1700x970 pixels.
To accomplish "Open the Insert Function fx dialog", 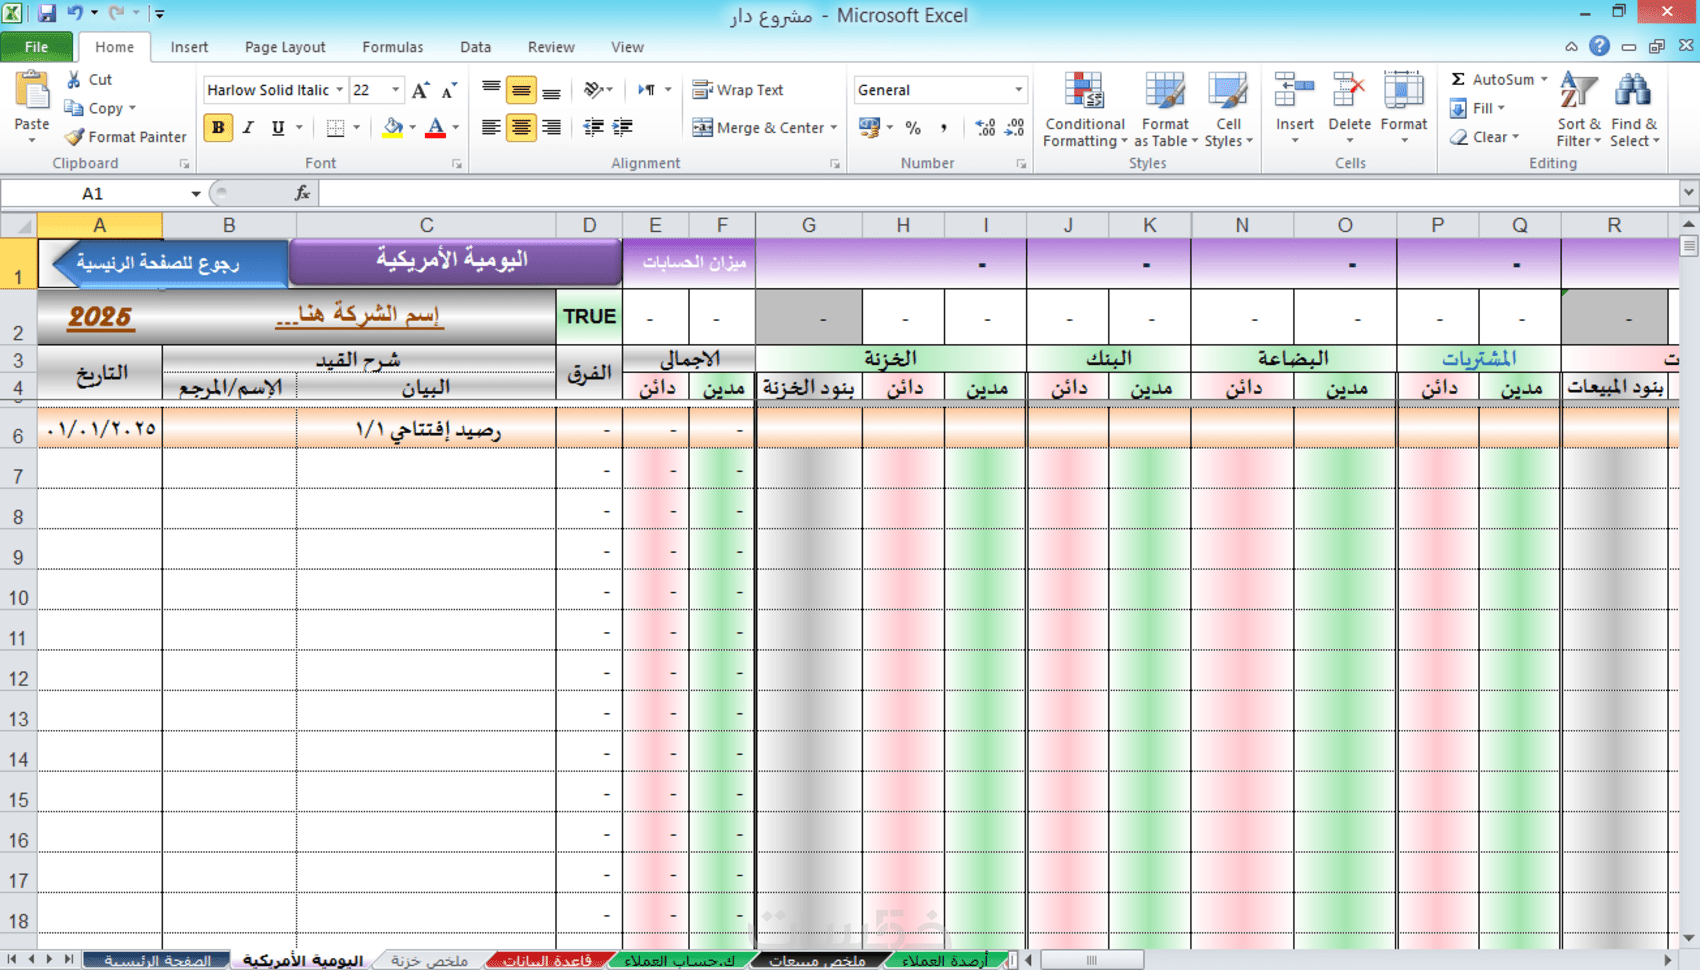I will (x=302, y=193).
